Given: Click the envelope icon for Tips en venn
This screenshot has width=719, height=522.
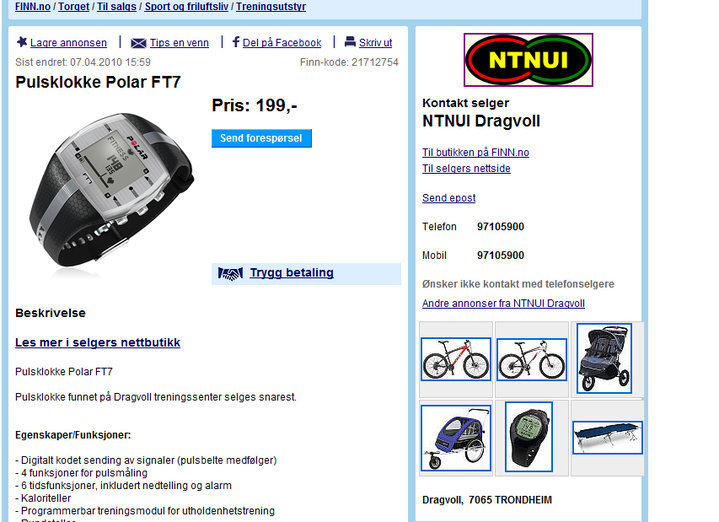Looking at the screenshot, I should click(138, 43).
